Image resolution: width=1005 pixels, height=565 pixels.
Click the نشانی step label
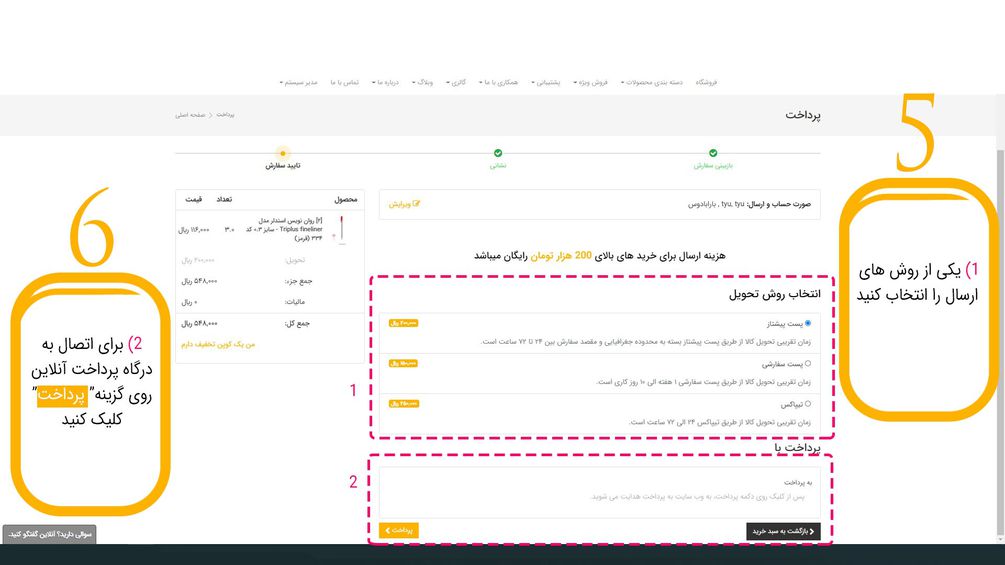pyautogui.click(x=498, y=166)
